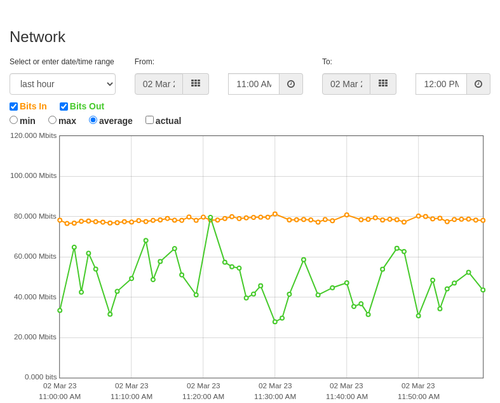Uncheck the Bits Out checkbox
Viewport: 500px width, 403px height.
pyautogui.click(x=64, y=106)
